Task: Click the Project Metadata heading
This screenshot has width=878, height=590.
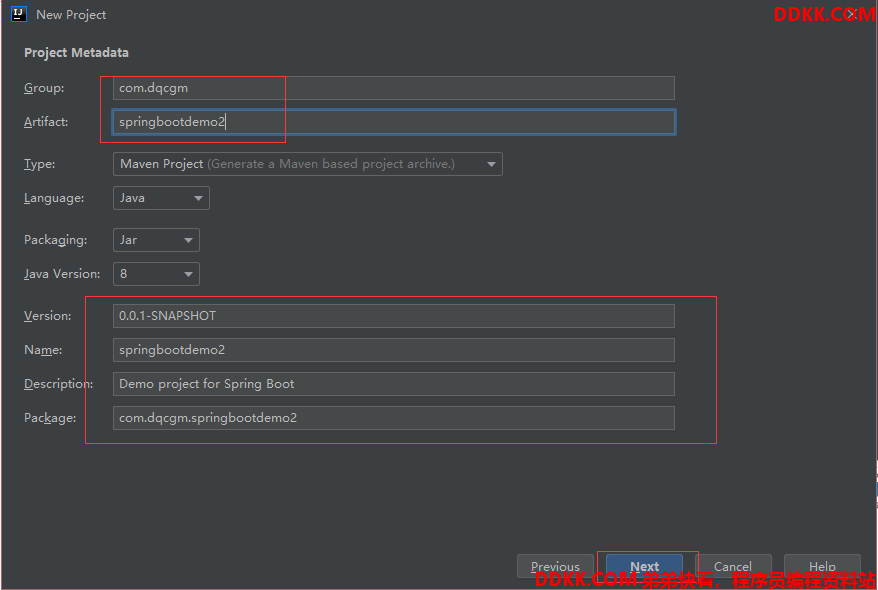Action: tap(76, 53)
